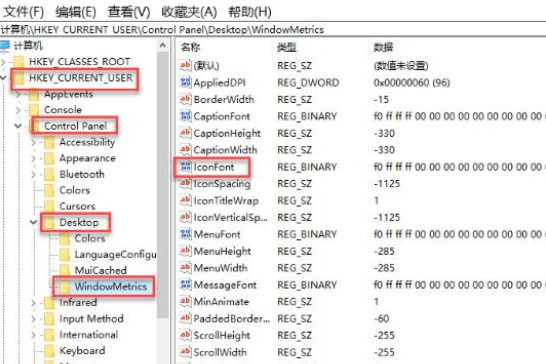This screenshot has width=546, height=364.
Task: Open the 文件(F) menu
Action: [x=23, y=12]
